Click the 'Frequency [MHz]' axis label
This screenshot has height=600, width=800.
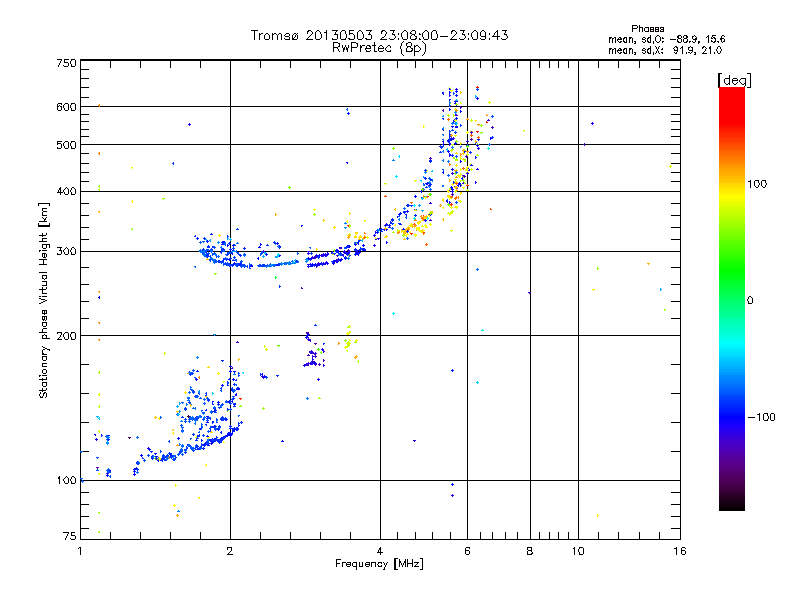coord(379,564)
